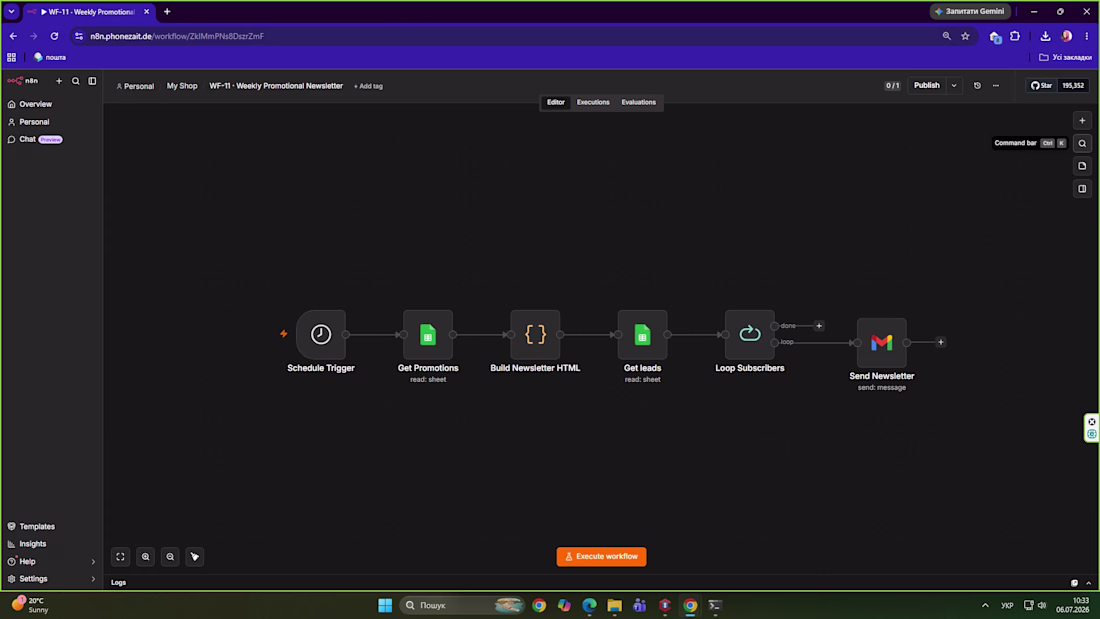Open the Loop Subscribers node
The height and width of the screenshot is (619, 1100).
[750, 334]
